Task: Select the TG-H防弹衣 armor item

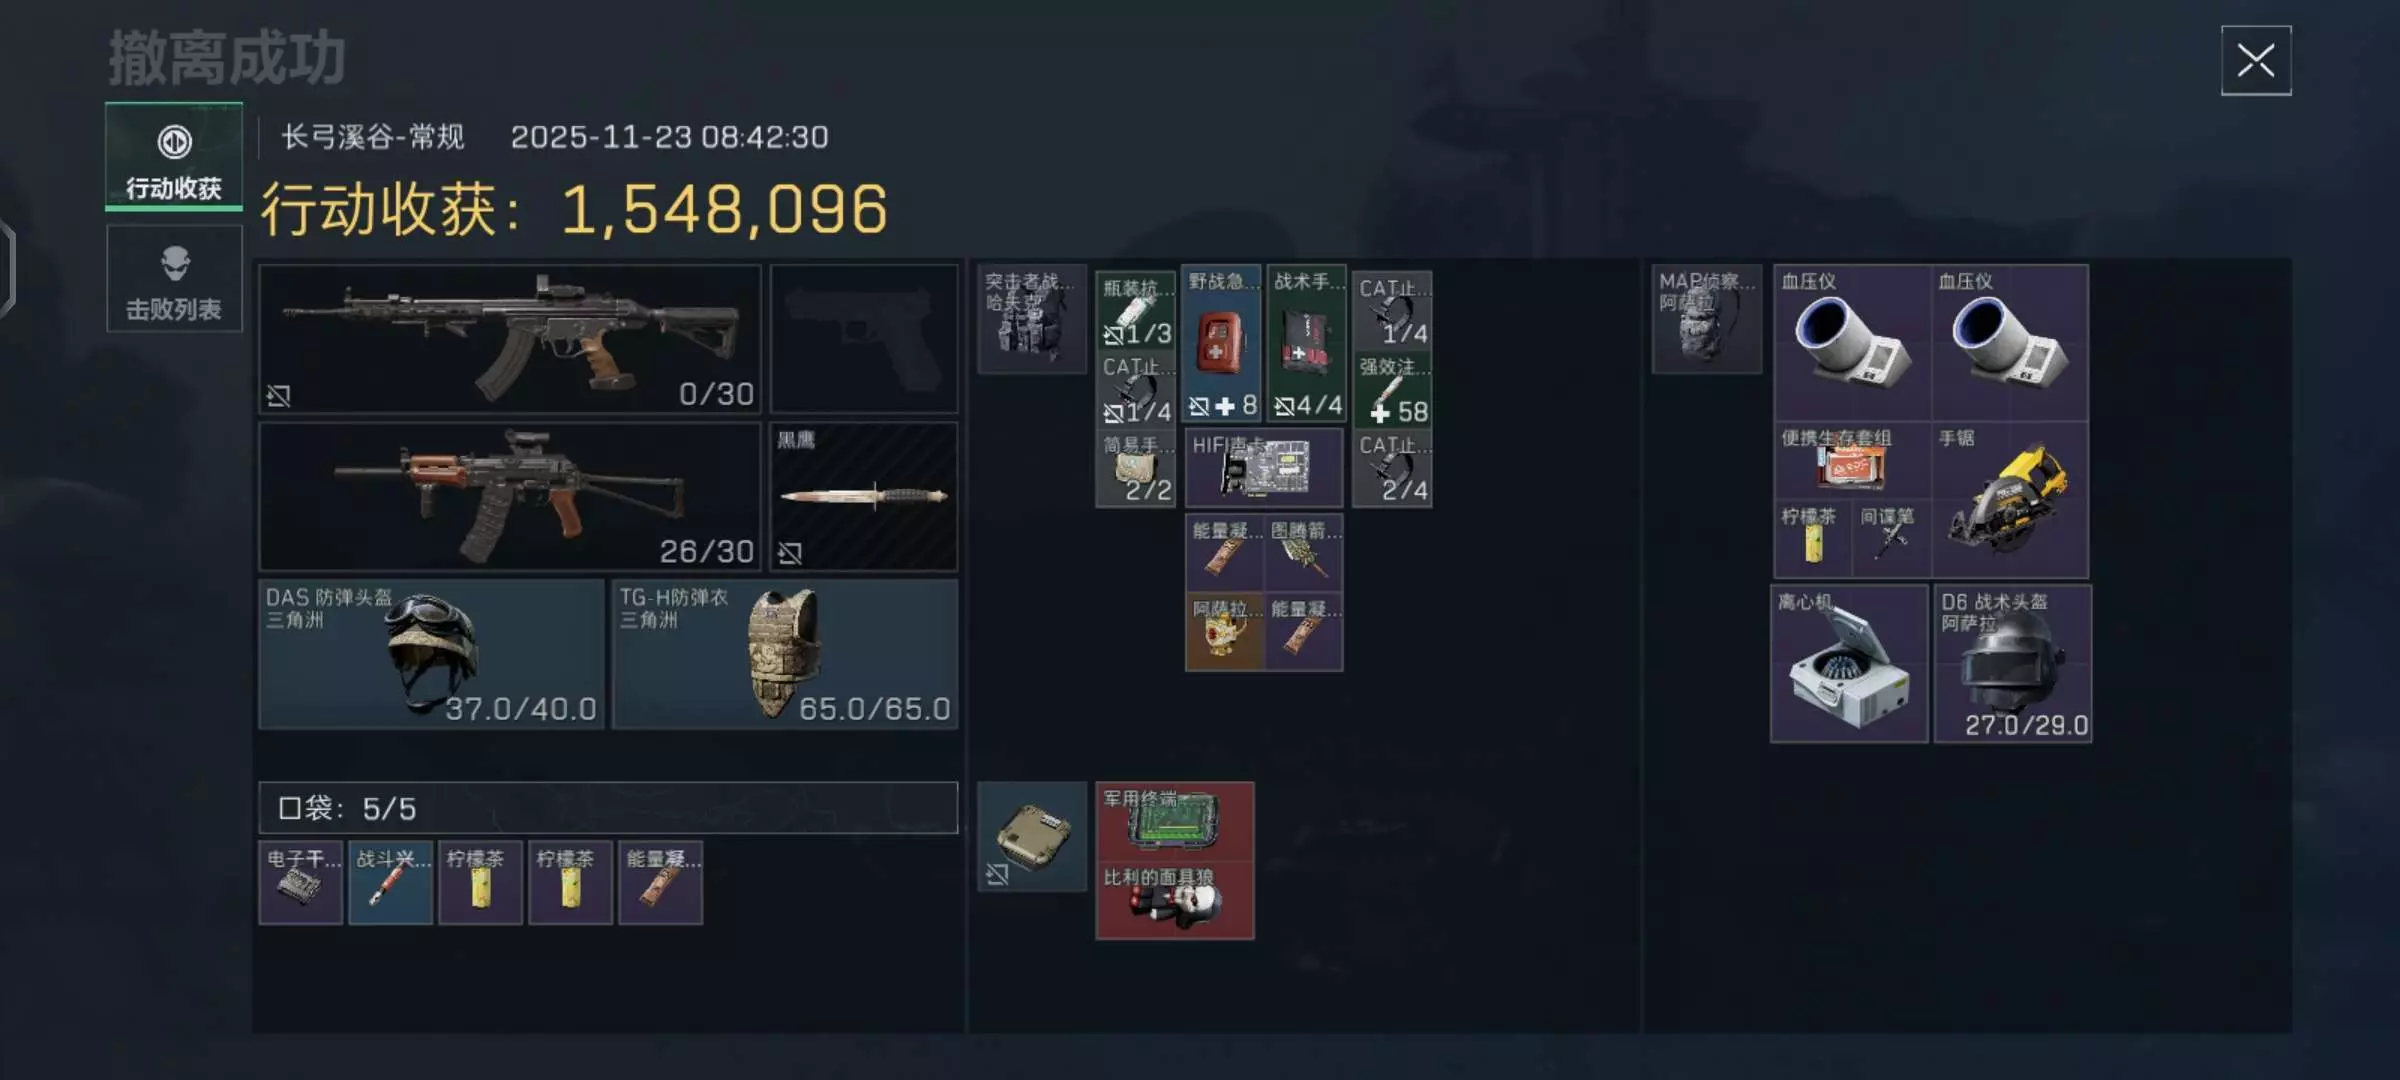Action: pyautogui.click(x=785, y=654)
